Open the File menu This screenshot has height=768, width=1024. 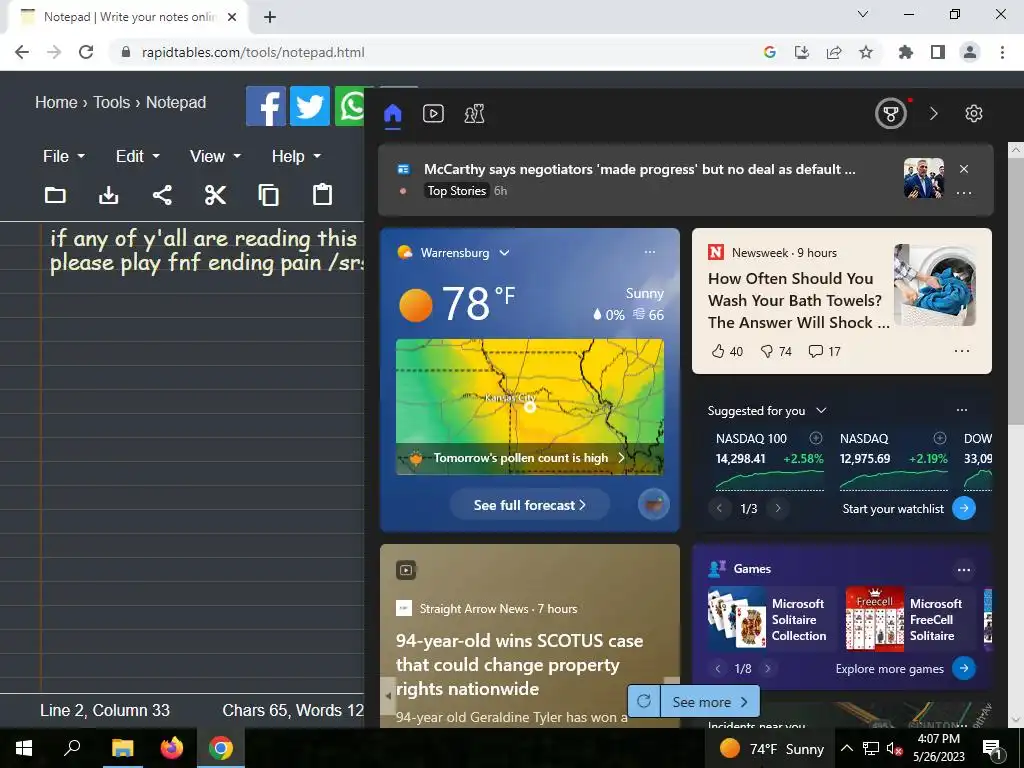[63, 157]
